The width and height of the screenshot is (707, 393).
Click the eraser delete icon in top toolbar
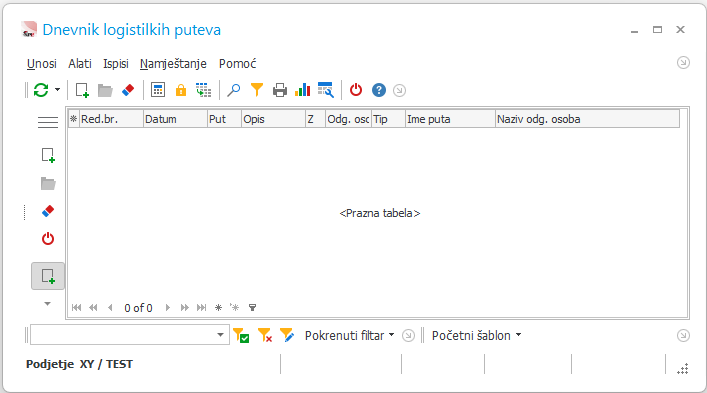click(128, 90)
